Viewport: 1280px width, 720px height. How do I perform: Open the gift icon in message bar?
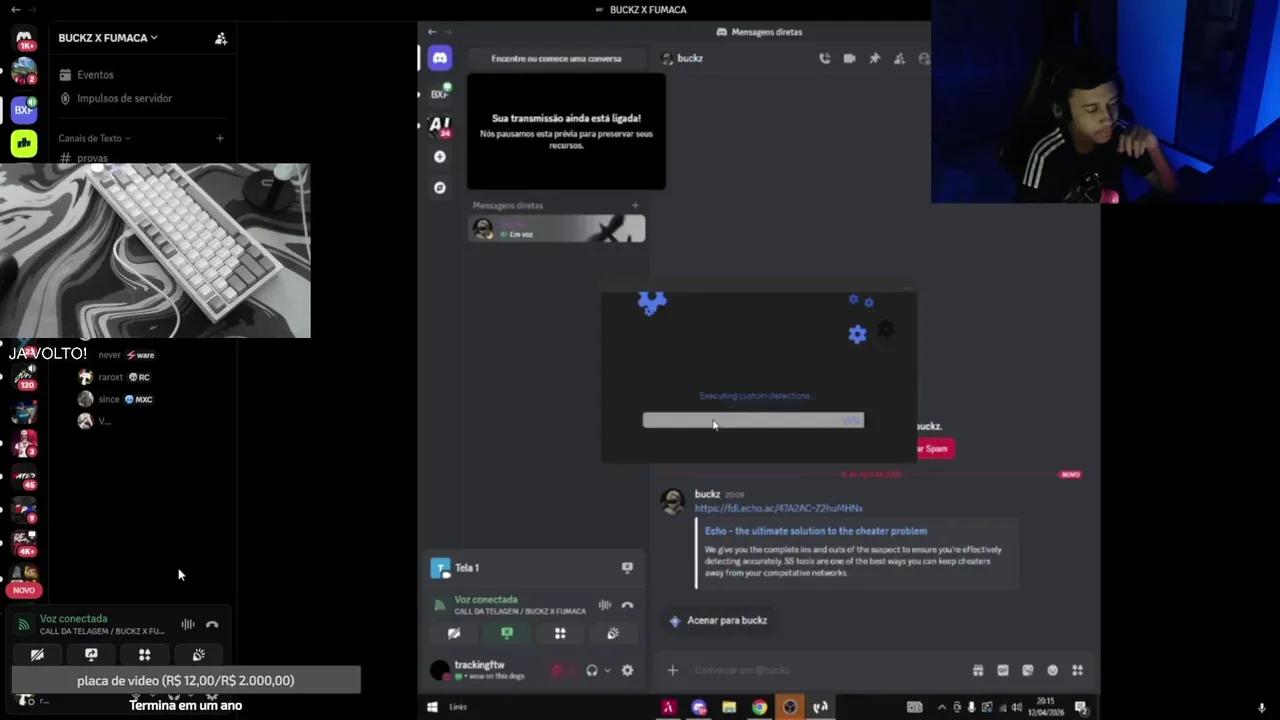coord(978,670)
